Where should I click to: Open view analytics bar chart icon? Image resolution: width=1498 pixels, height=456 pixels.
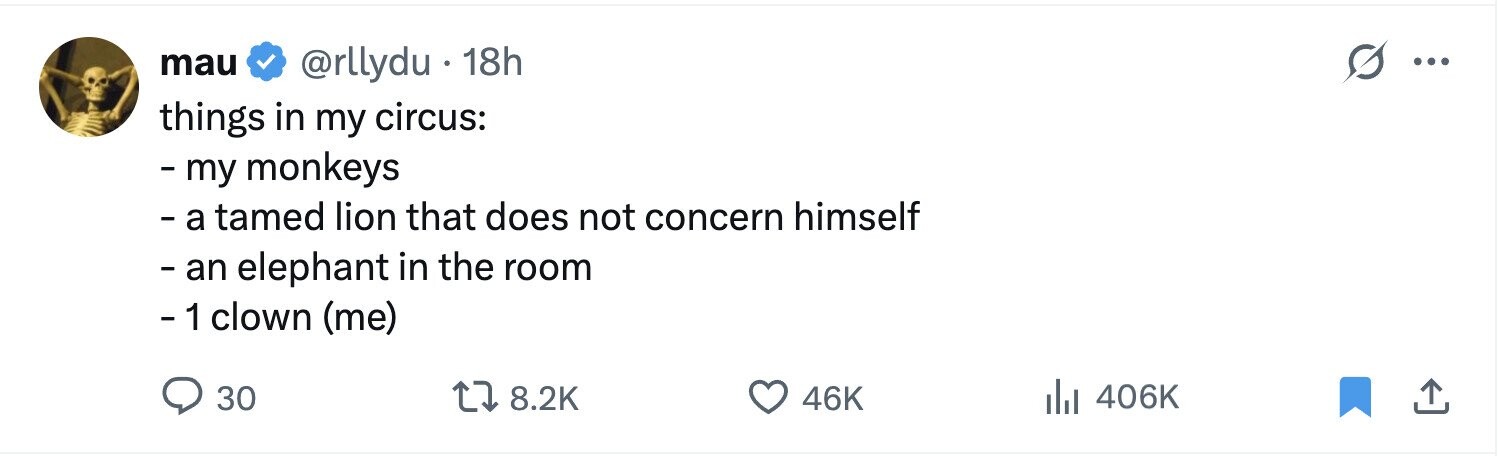tap(1061, 398)
